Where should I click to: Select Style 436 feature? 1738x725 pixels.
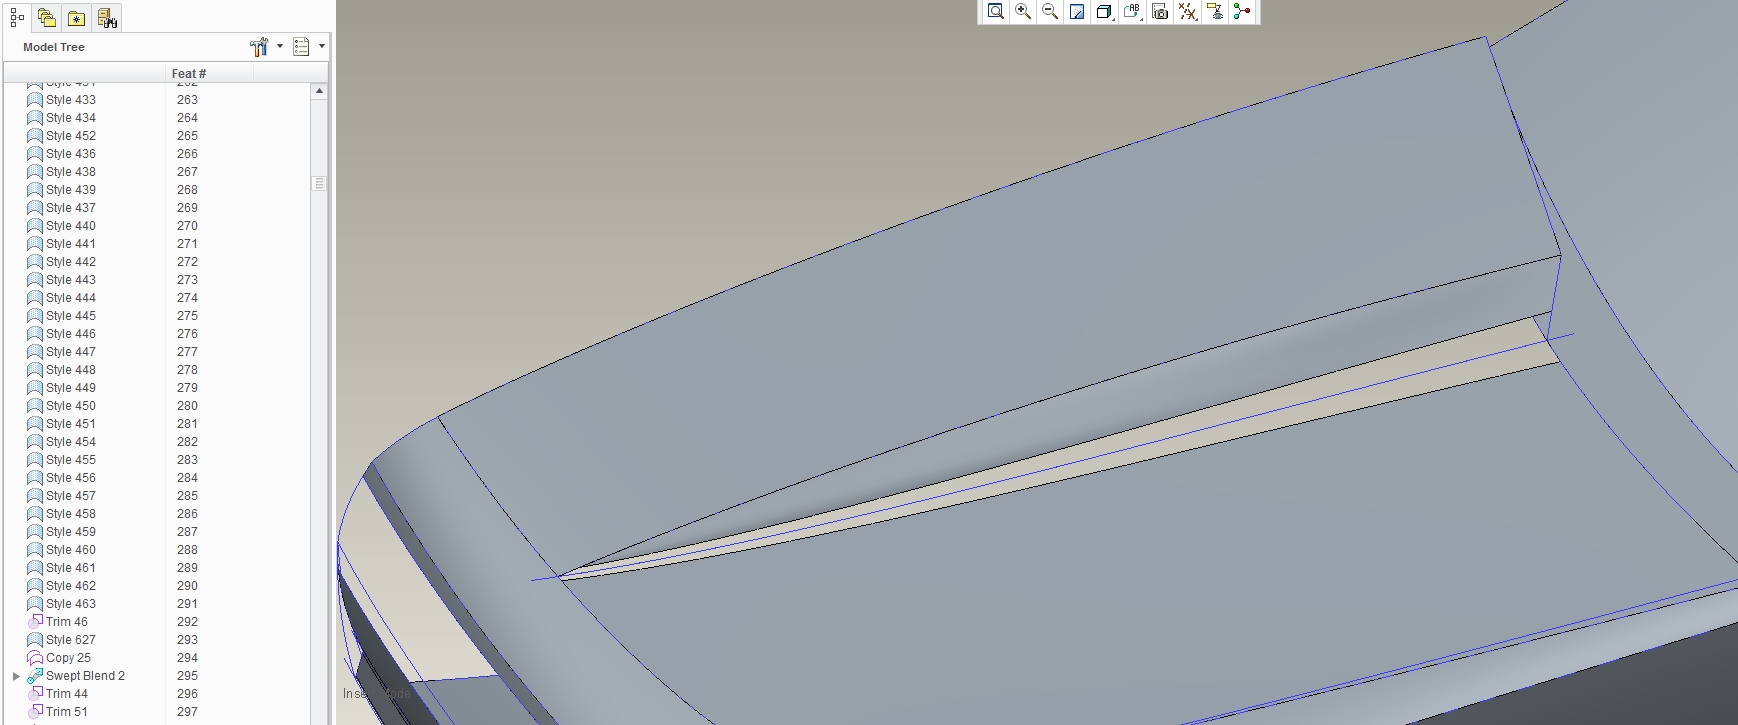pyautogui.click(x=71, y=154)
